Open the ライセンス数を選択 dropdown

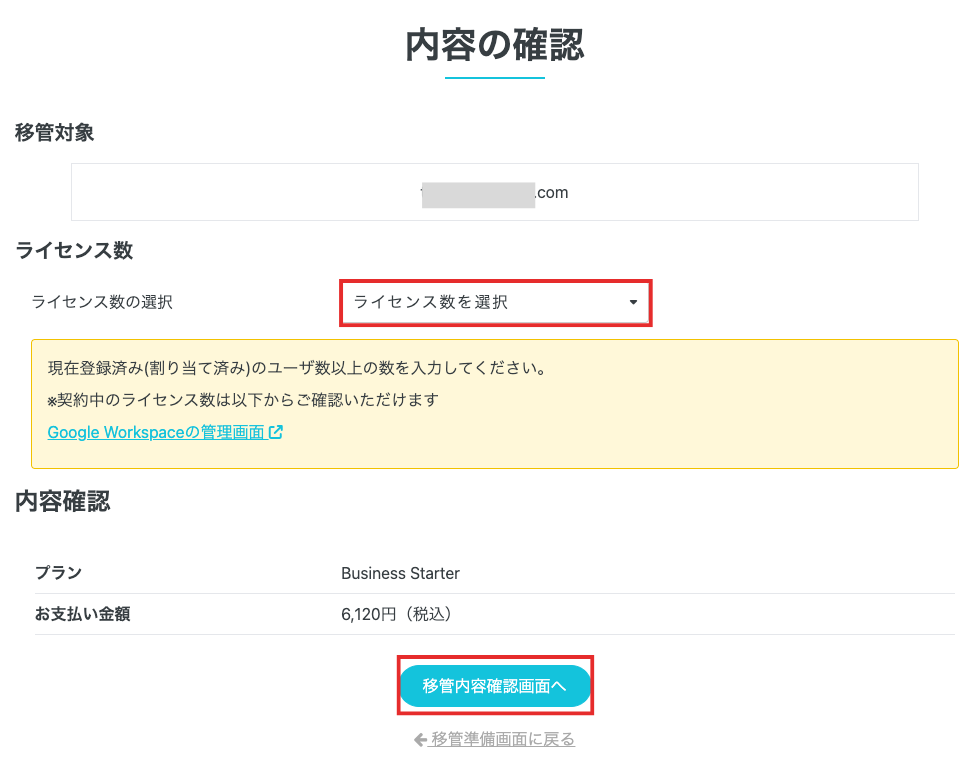tap(495, 302)
